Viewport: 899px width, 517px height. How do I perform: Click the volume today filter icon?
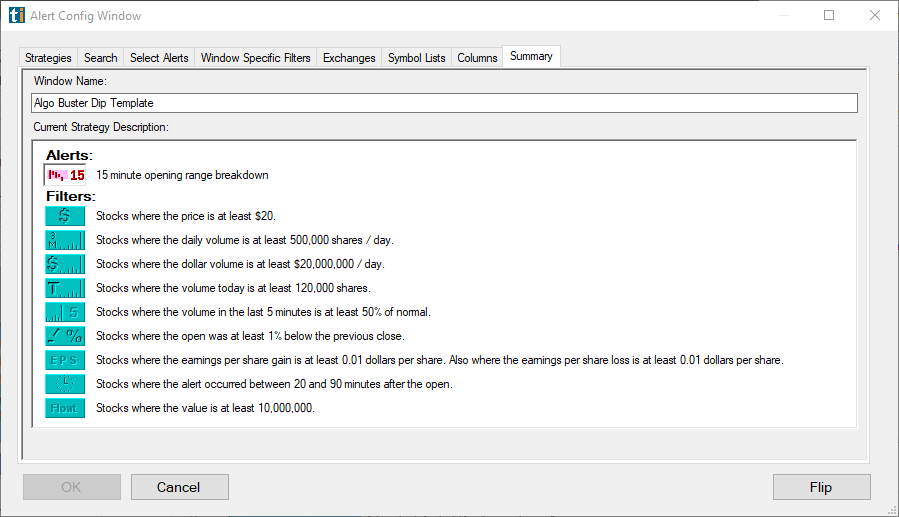(65, 288)
